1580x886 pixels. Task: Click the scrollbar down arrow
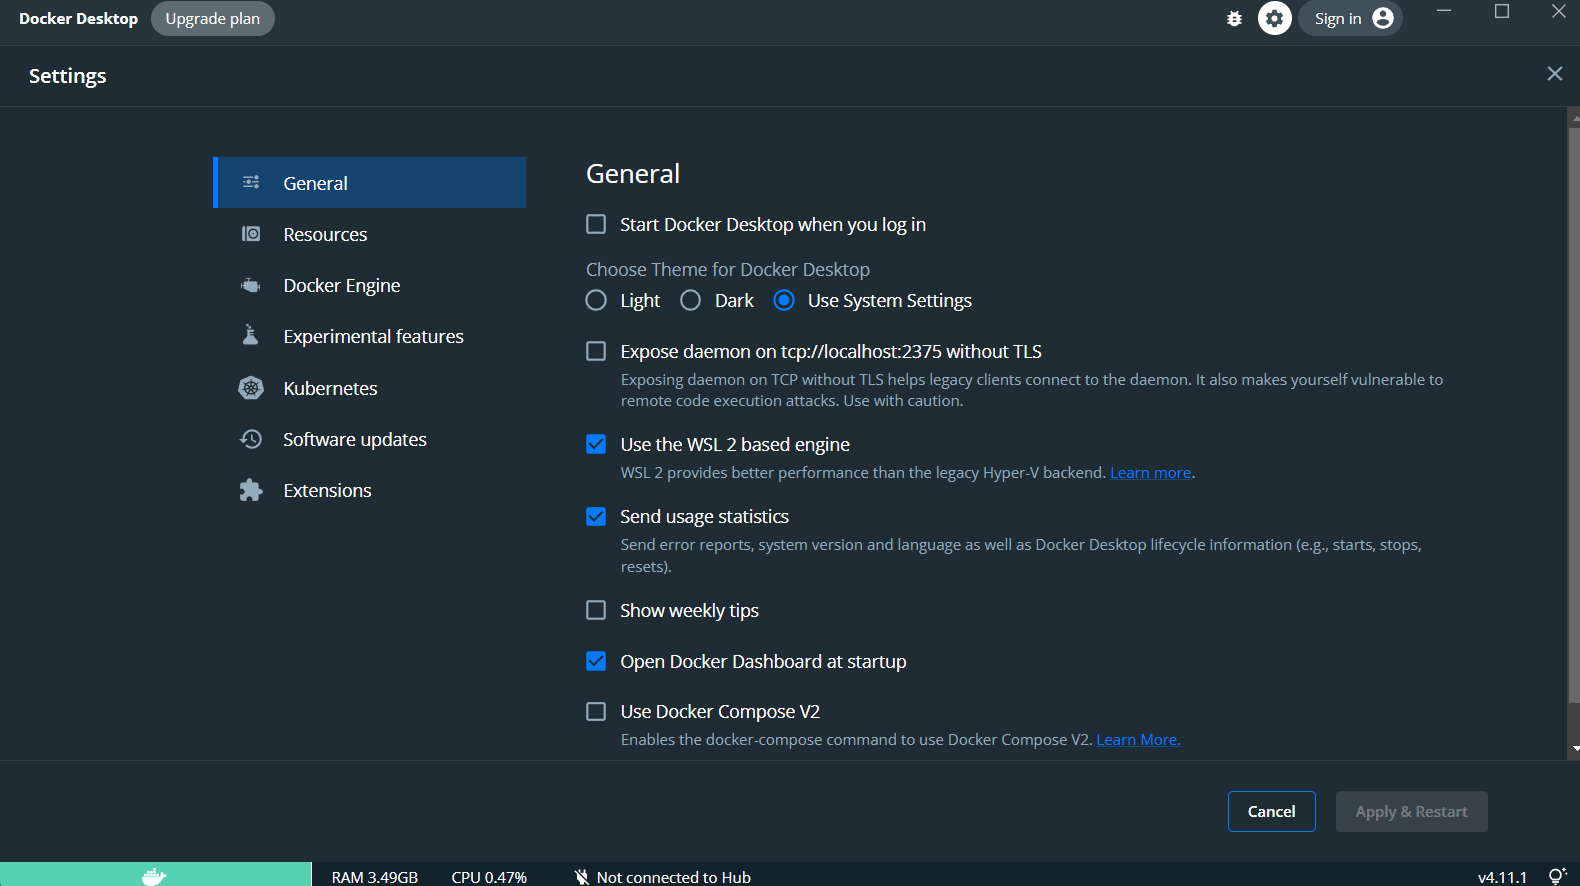pos(1575,749)
